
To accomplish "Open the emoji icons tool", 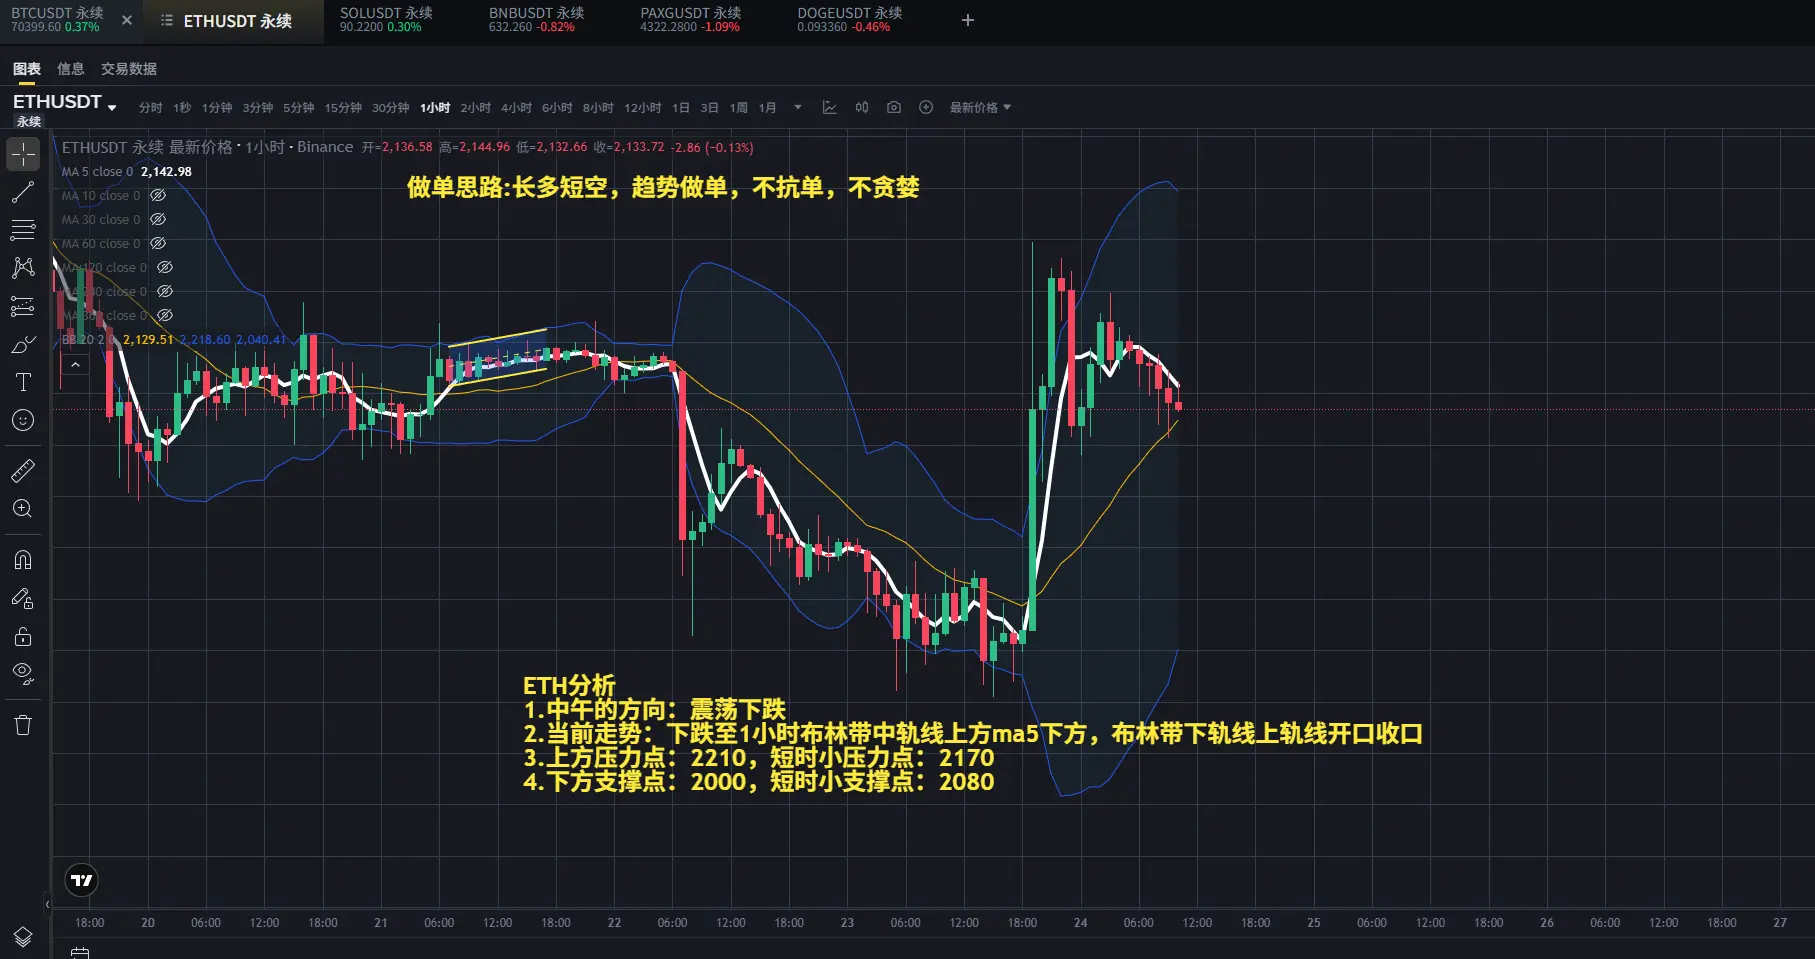I will pyautogui.click(x=23, y=420).
